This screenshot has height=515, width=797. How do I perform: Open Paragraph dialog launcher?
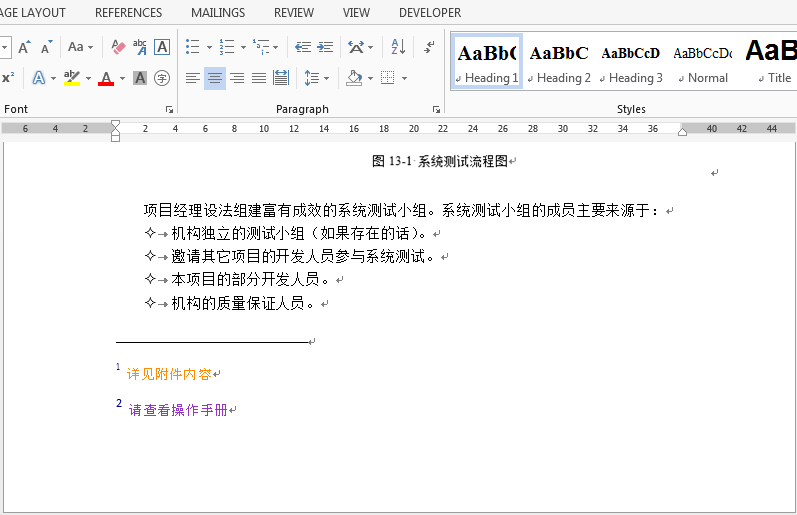tap(436, 109)
